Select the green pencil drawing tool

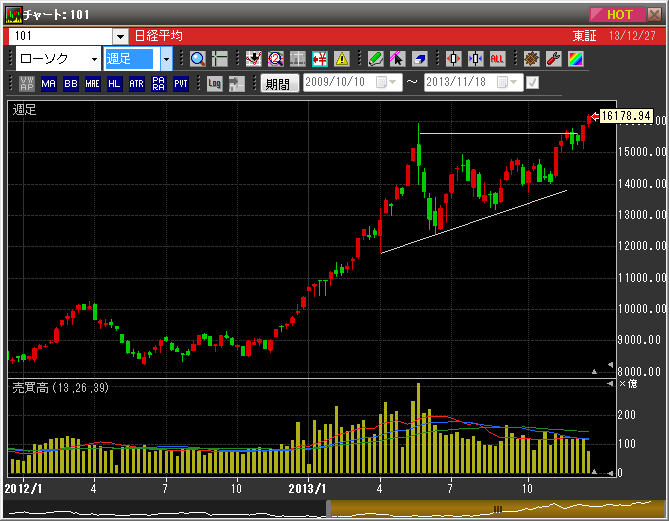point(375,59)
